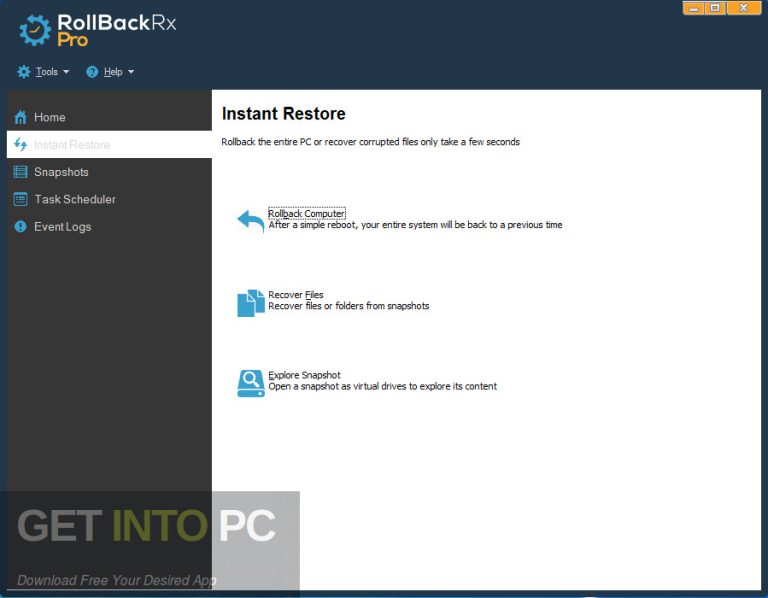Click the 'Instant Restore' page heading
Viewport: 768px width, 598px height.
point(284,114)
